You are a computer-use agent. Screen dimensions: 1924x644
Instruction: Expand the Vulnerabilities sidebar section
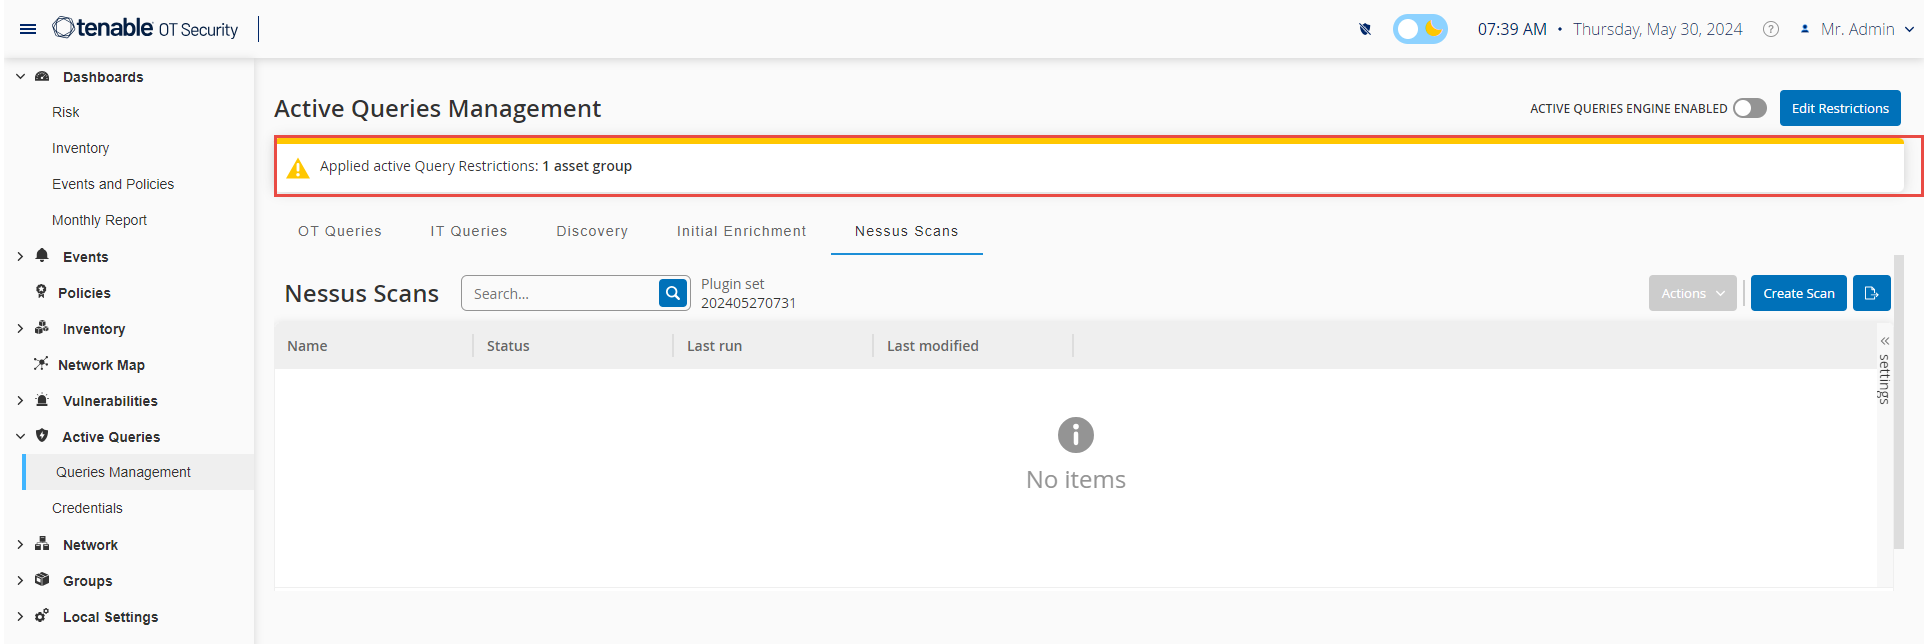(x=20, y=401)
